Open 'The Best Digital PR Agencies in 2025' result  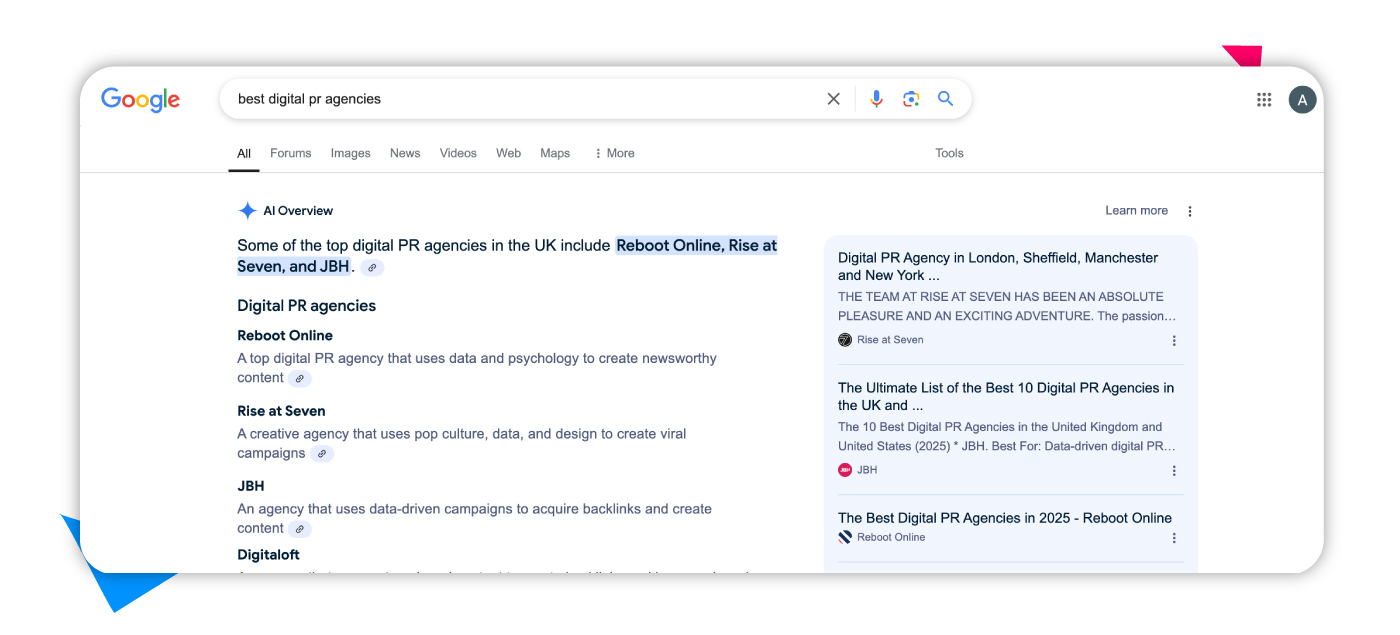(x=1005, y=518)
